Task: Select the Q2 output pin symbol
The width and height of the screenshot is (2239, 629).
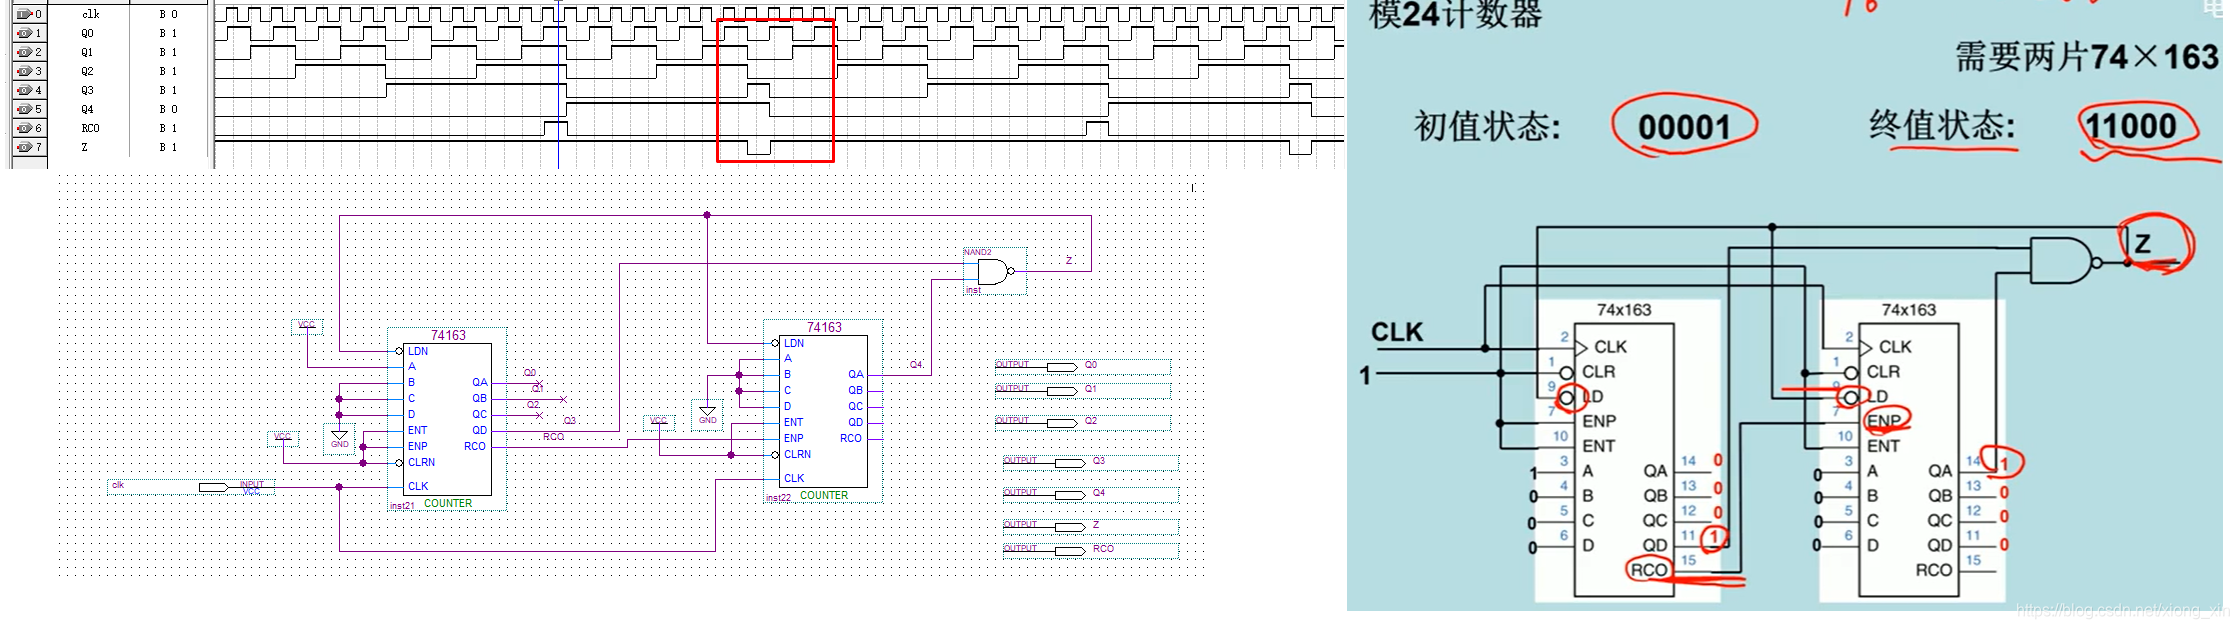Action: click(x=1060, y=423)
